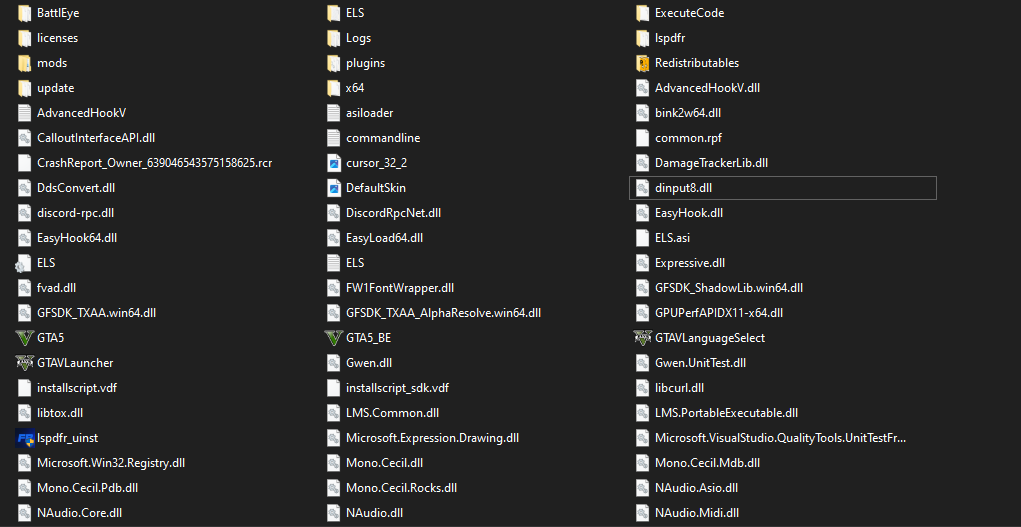Screen dimensions: 1021x527
Task: Select the file name NAudio.dll
Action: tap(374, 513)
